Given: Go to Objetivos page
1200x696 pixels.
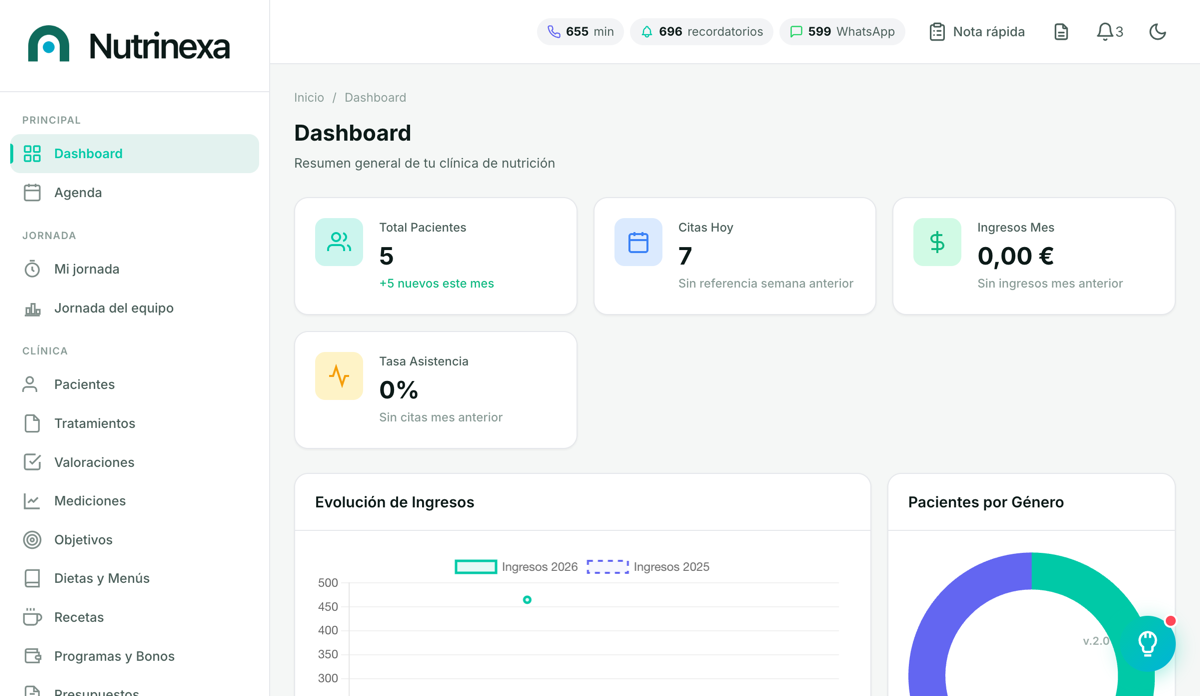Looking at the screenshot, I should pyautogui.click(x=135, y=540).
